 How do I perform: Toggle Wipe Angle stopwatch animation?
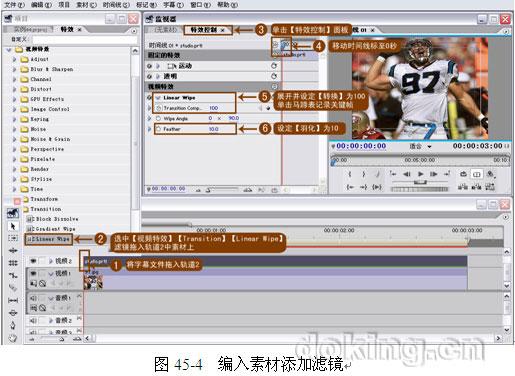(158, 118)
